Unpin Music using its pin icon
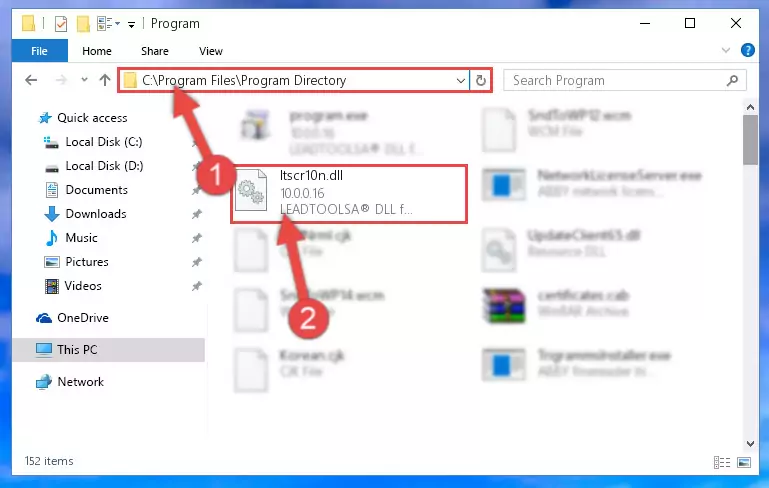The height and width of the screenshot is (488, 769). point(197,238)
